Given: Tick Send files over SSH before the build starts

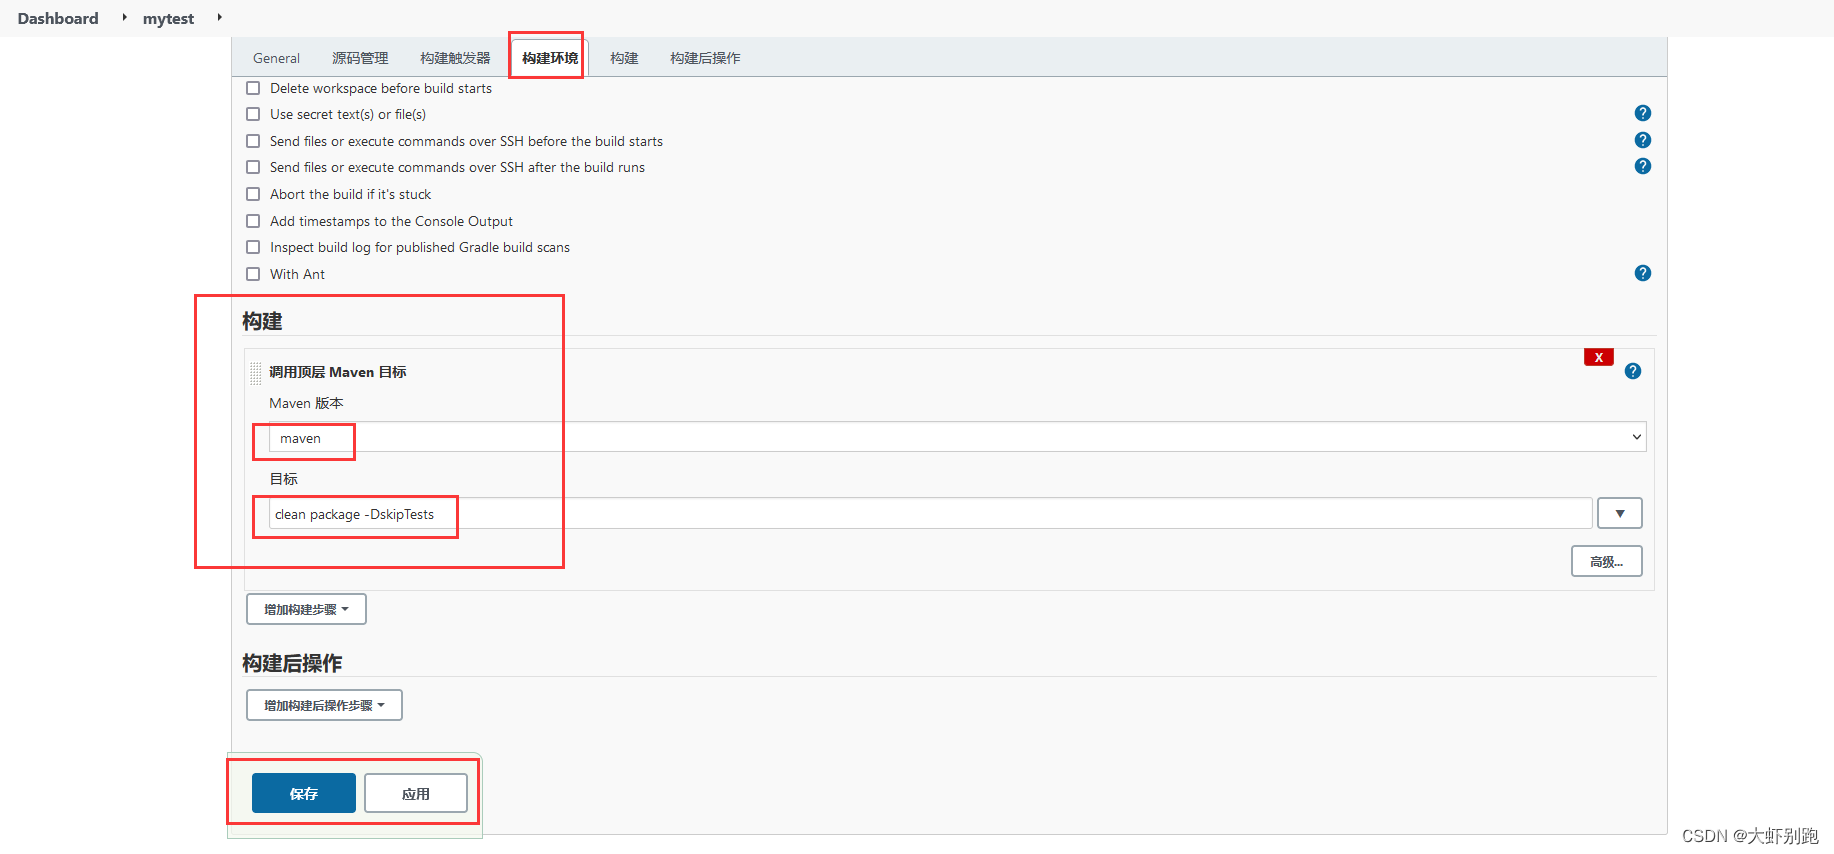Looking at the screenshot, I should [x=253, y=141].
